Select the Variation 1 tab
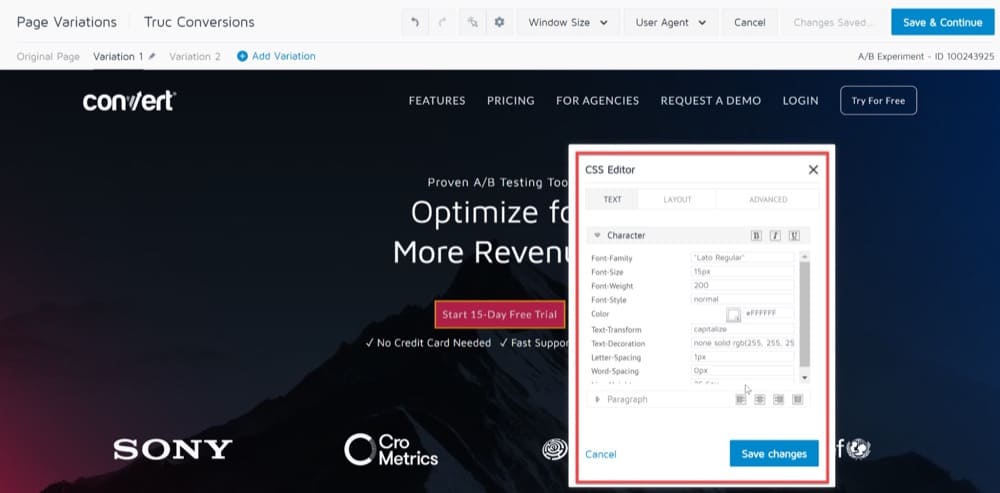 (118, 56)
